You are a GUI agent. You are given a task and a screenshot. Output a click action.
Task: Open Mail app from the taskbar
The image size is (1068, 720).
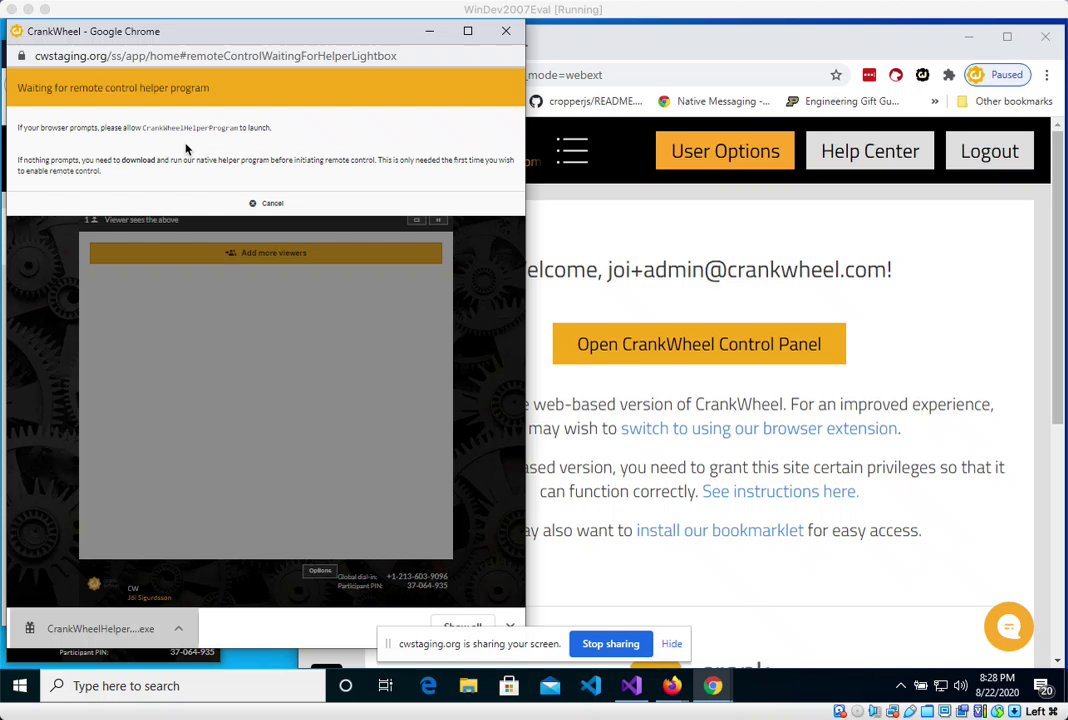click(550, 685)
